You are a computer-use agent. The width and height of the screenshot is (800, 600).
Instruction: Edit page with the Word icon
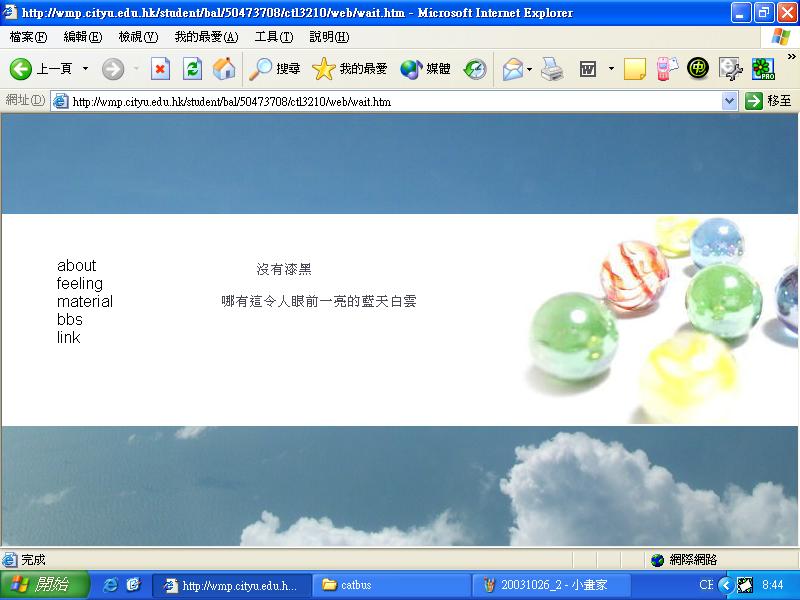tap(588, 69)
